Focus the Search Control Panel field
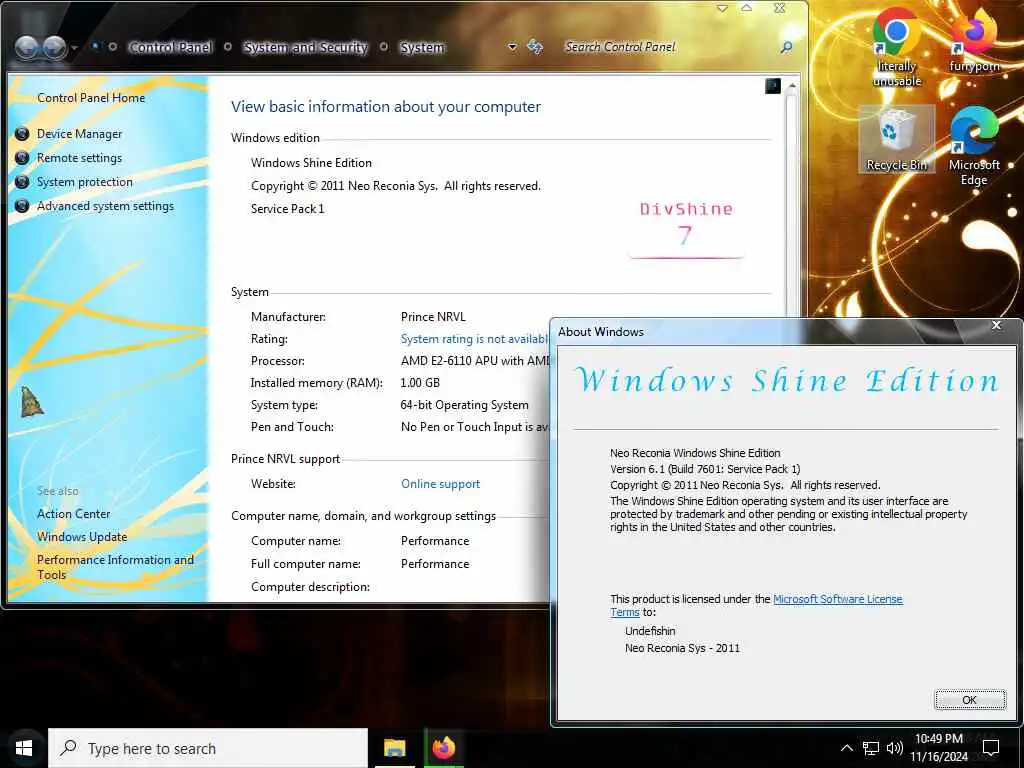 [669, 47]
